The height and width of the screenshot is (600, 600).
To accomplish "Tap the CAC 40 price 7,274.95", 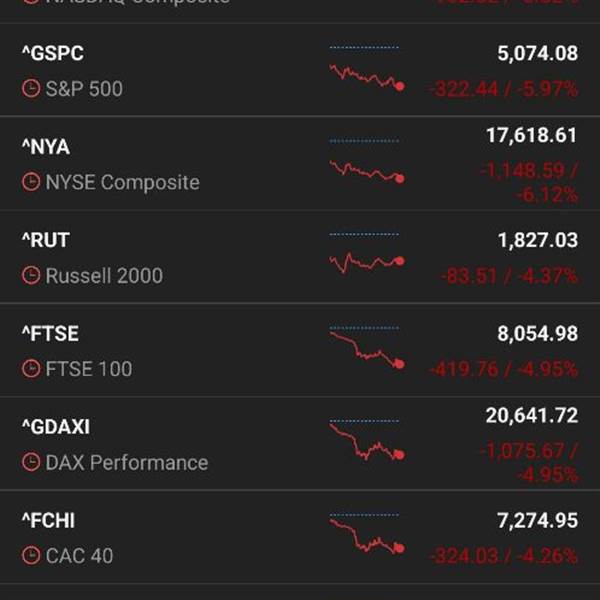I will 538,521.
